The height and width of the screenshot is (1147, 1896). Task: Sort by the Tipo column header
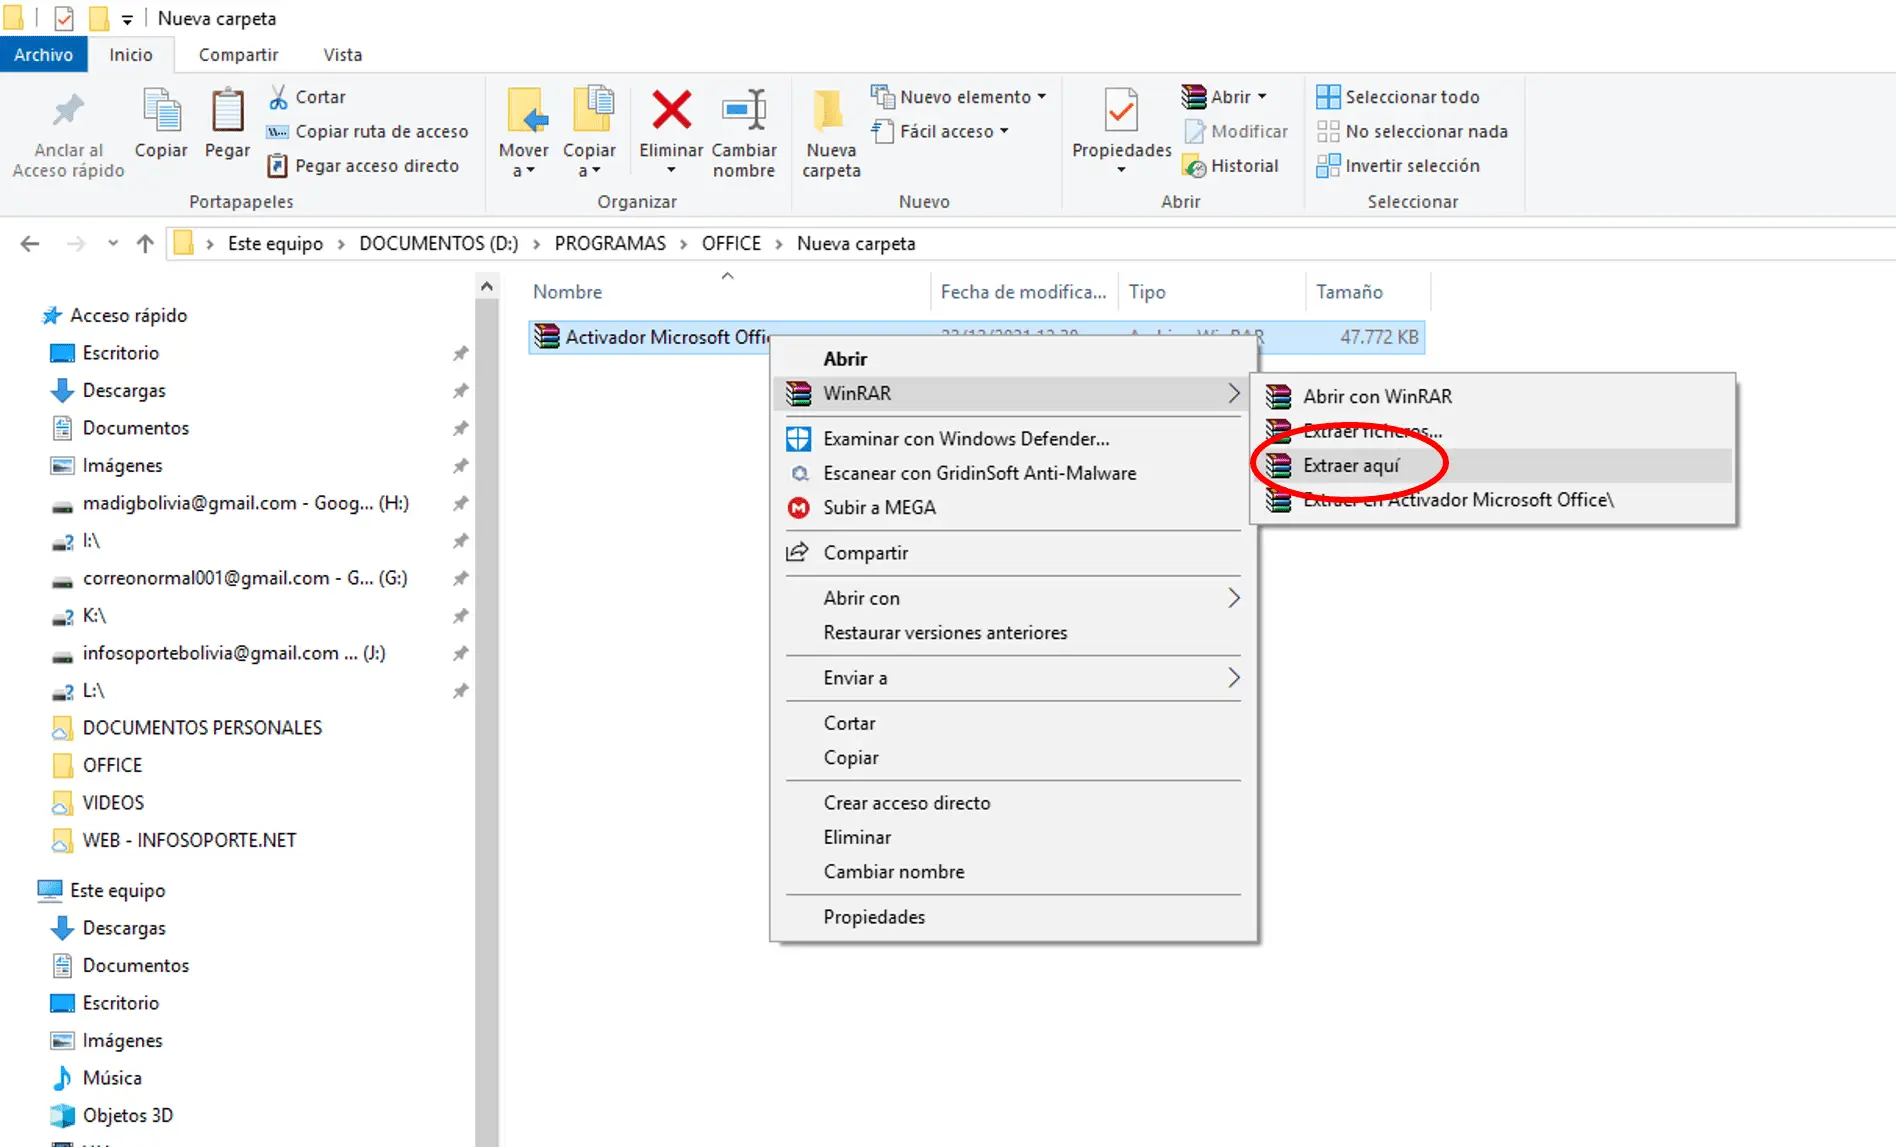[x=1211, y=291]
